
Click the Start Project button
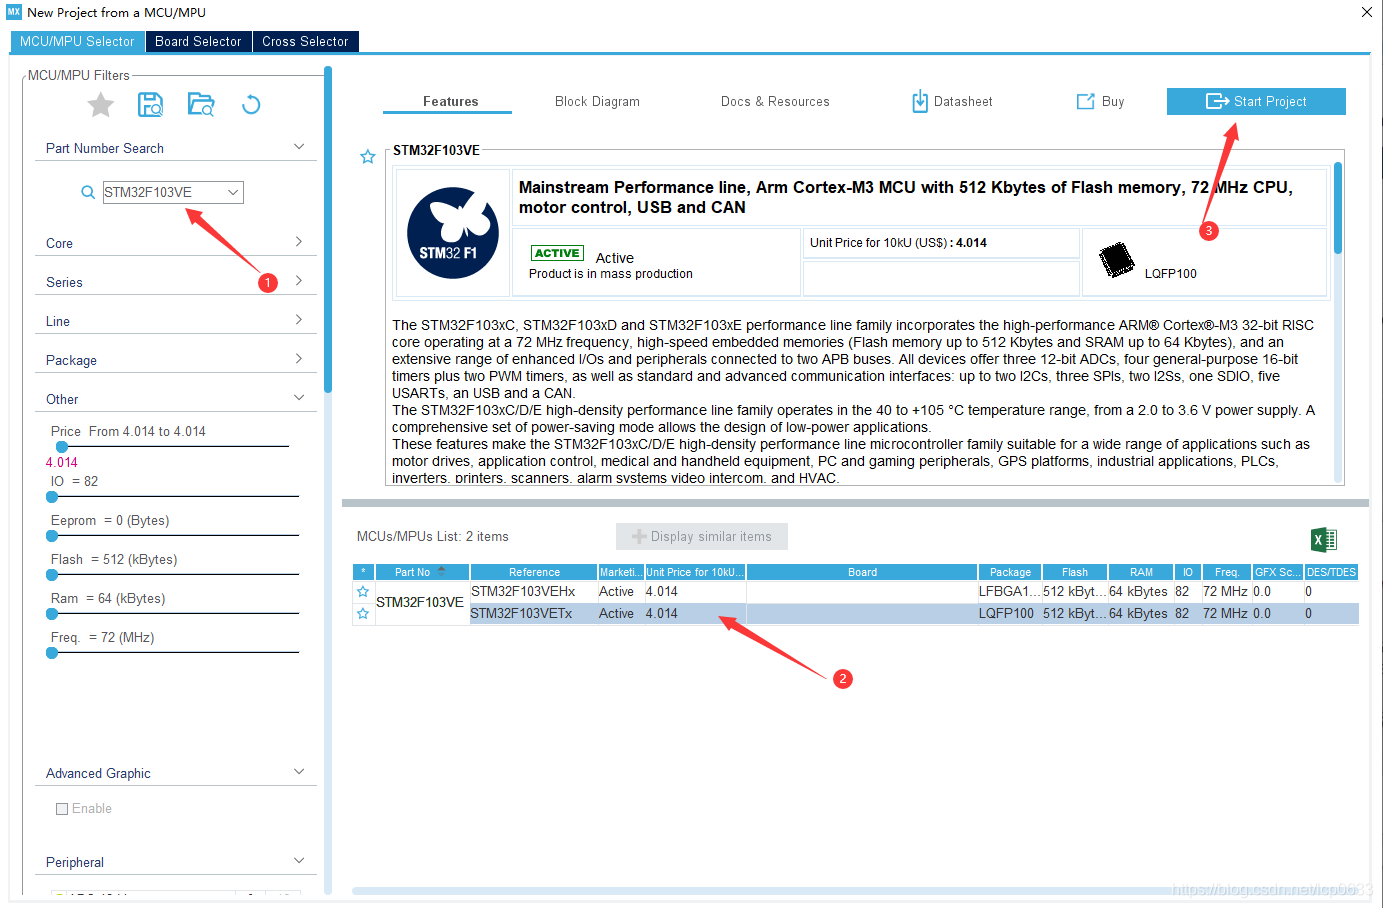[x=1256, y=101]
